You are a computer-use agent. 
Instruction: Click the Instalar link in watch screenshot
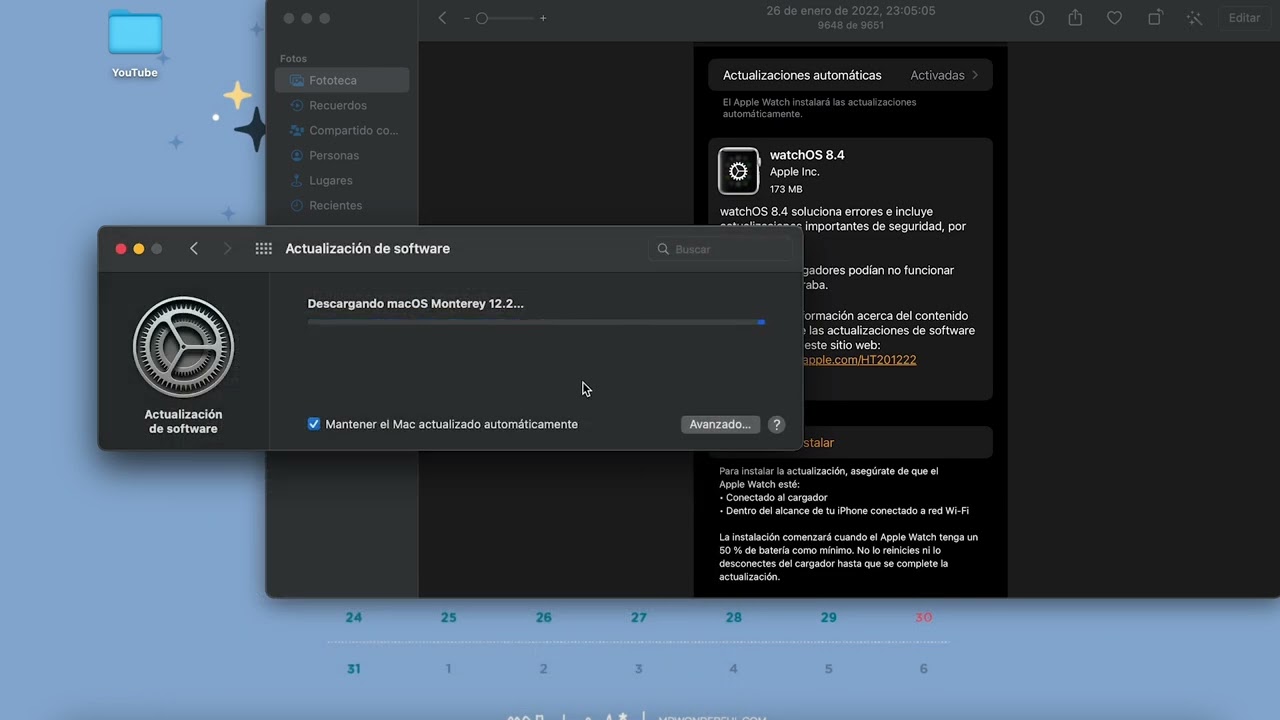[x=817, y=442]
